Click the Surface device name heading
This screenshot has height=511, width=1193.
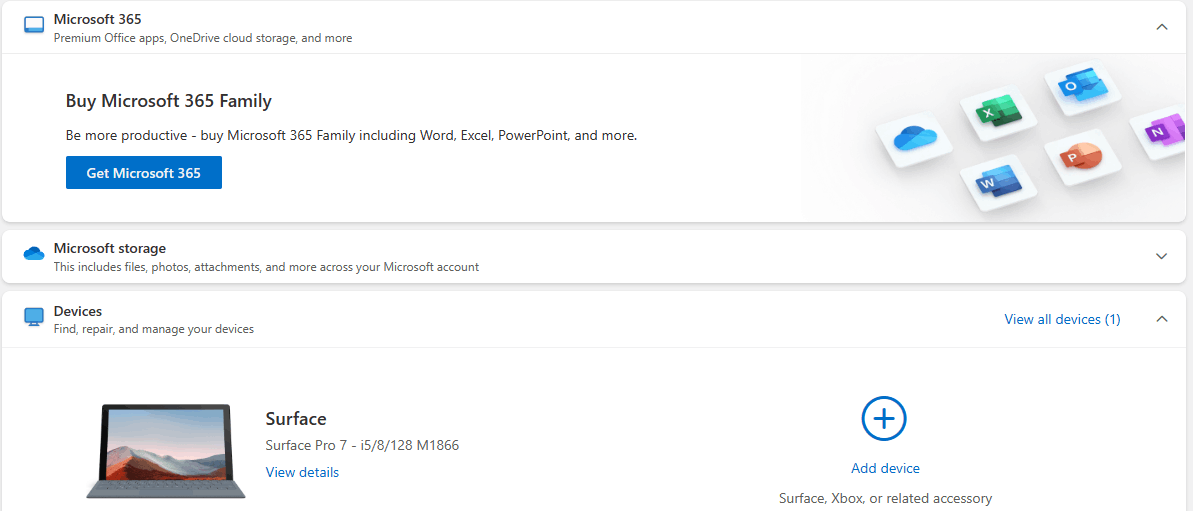(x=296, y=418)
